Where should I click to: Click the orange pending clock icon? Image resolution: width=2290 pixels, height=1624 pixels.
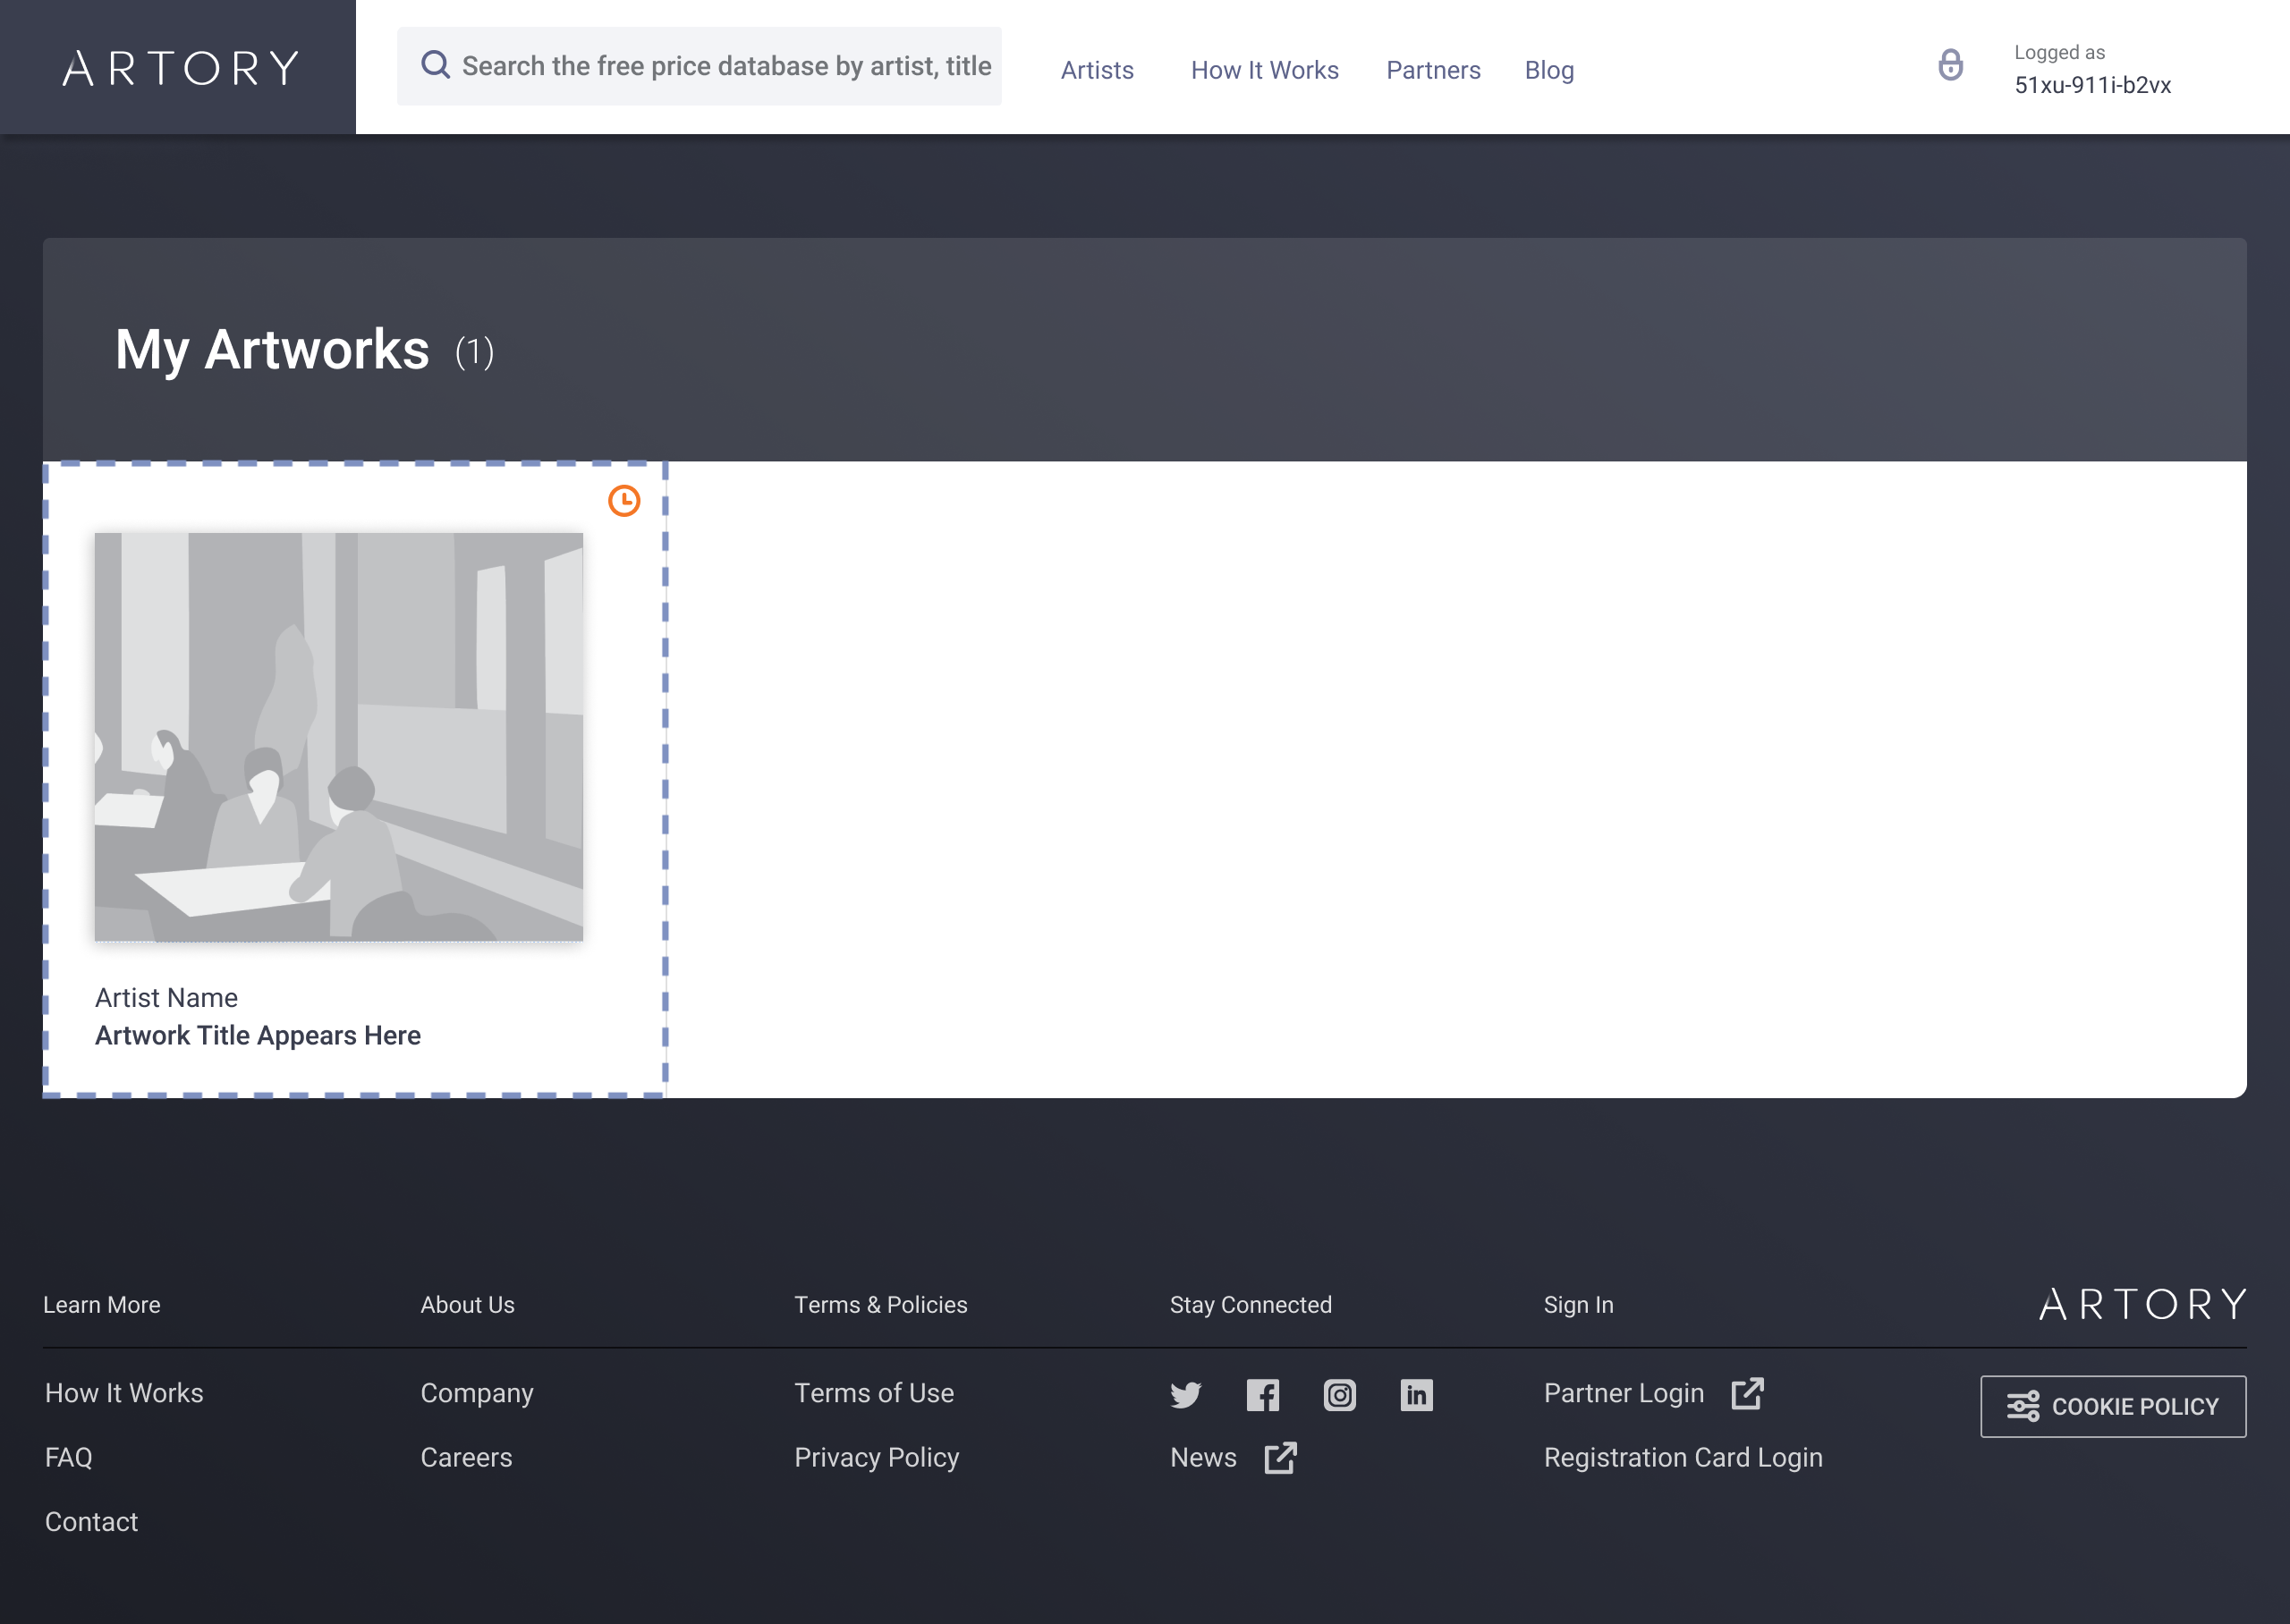(x=624, y=501)
